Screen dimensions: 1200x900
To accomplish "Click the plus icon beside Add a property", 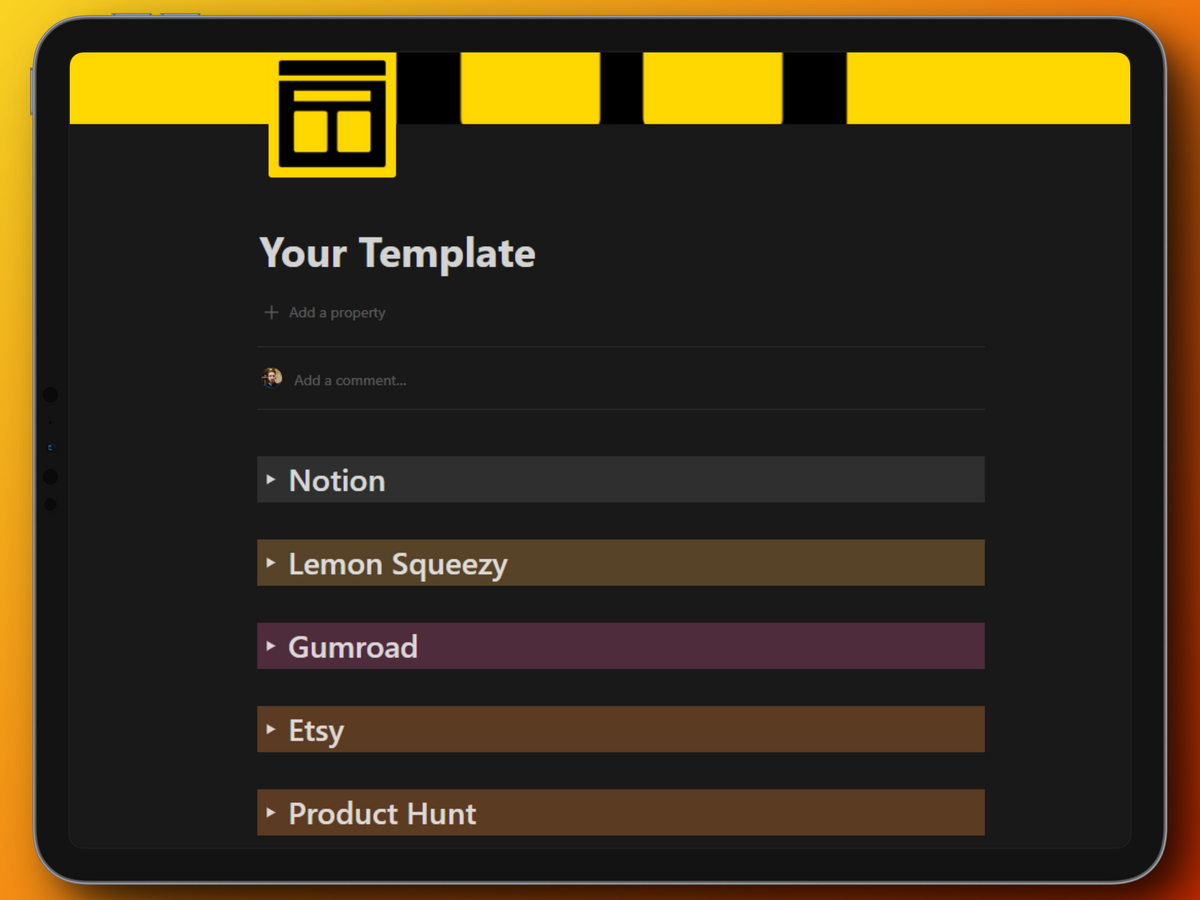I will click(271, 313).
